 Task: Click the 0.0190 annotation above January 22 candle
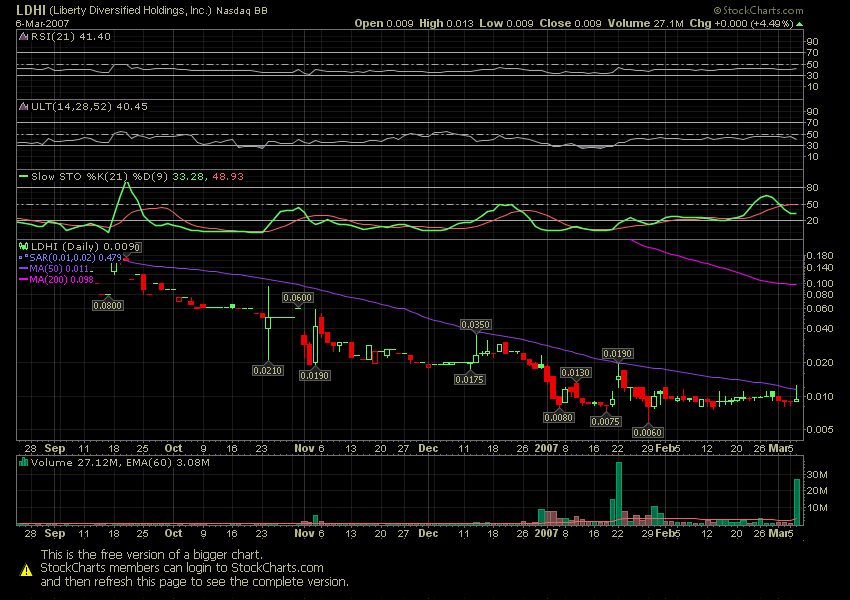617,354
